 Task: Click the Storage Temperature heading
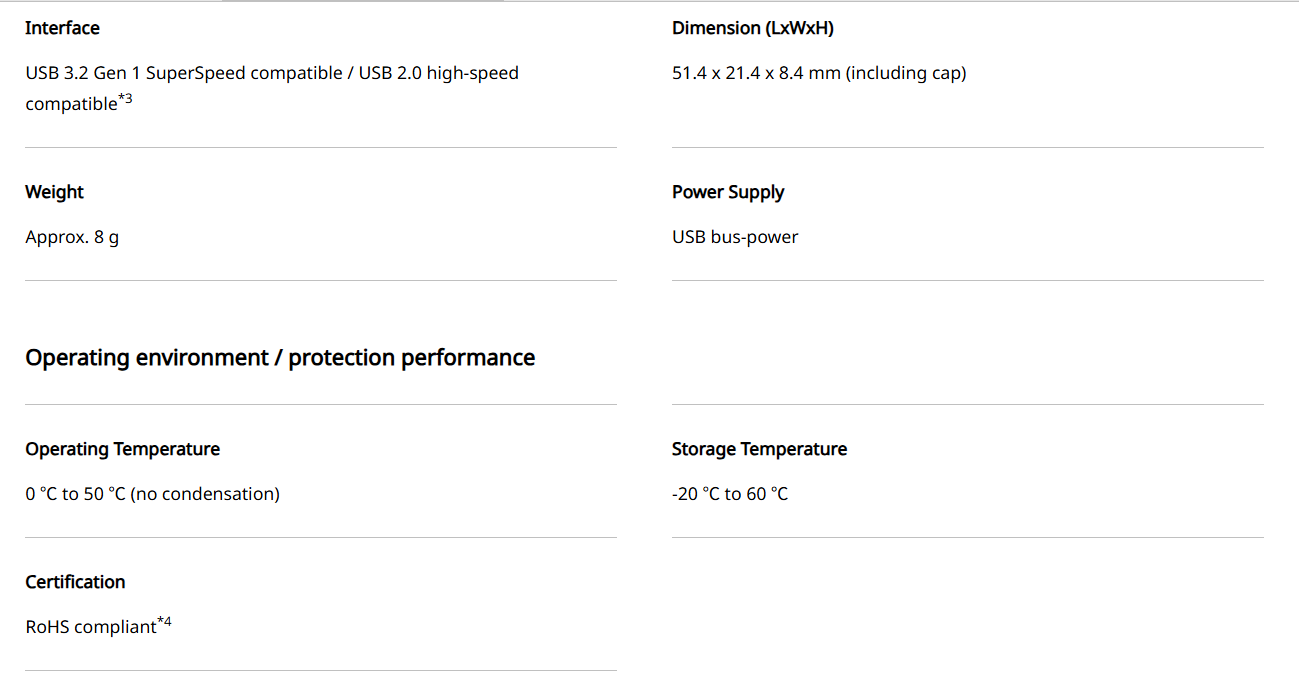(x=759, y=449)
